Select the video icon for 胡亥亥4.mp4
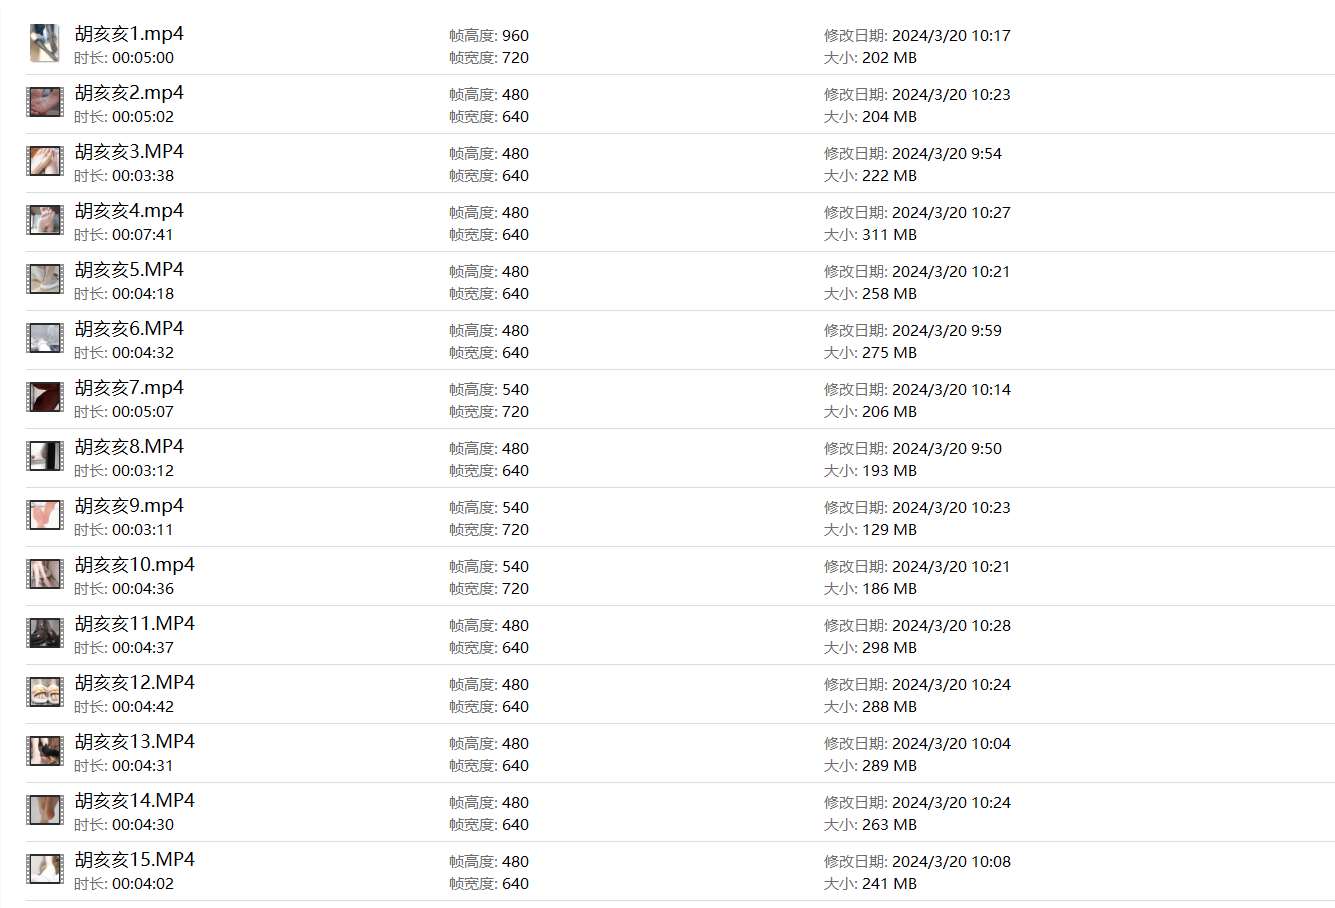Image resolution: width=1335 pixels, height=908 pixels. [x=45, y=221]
